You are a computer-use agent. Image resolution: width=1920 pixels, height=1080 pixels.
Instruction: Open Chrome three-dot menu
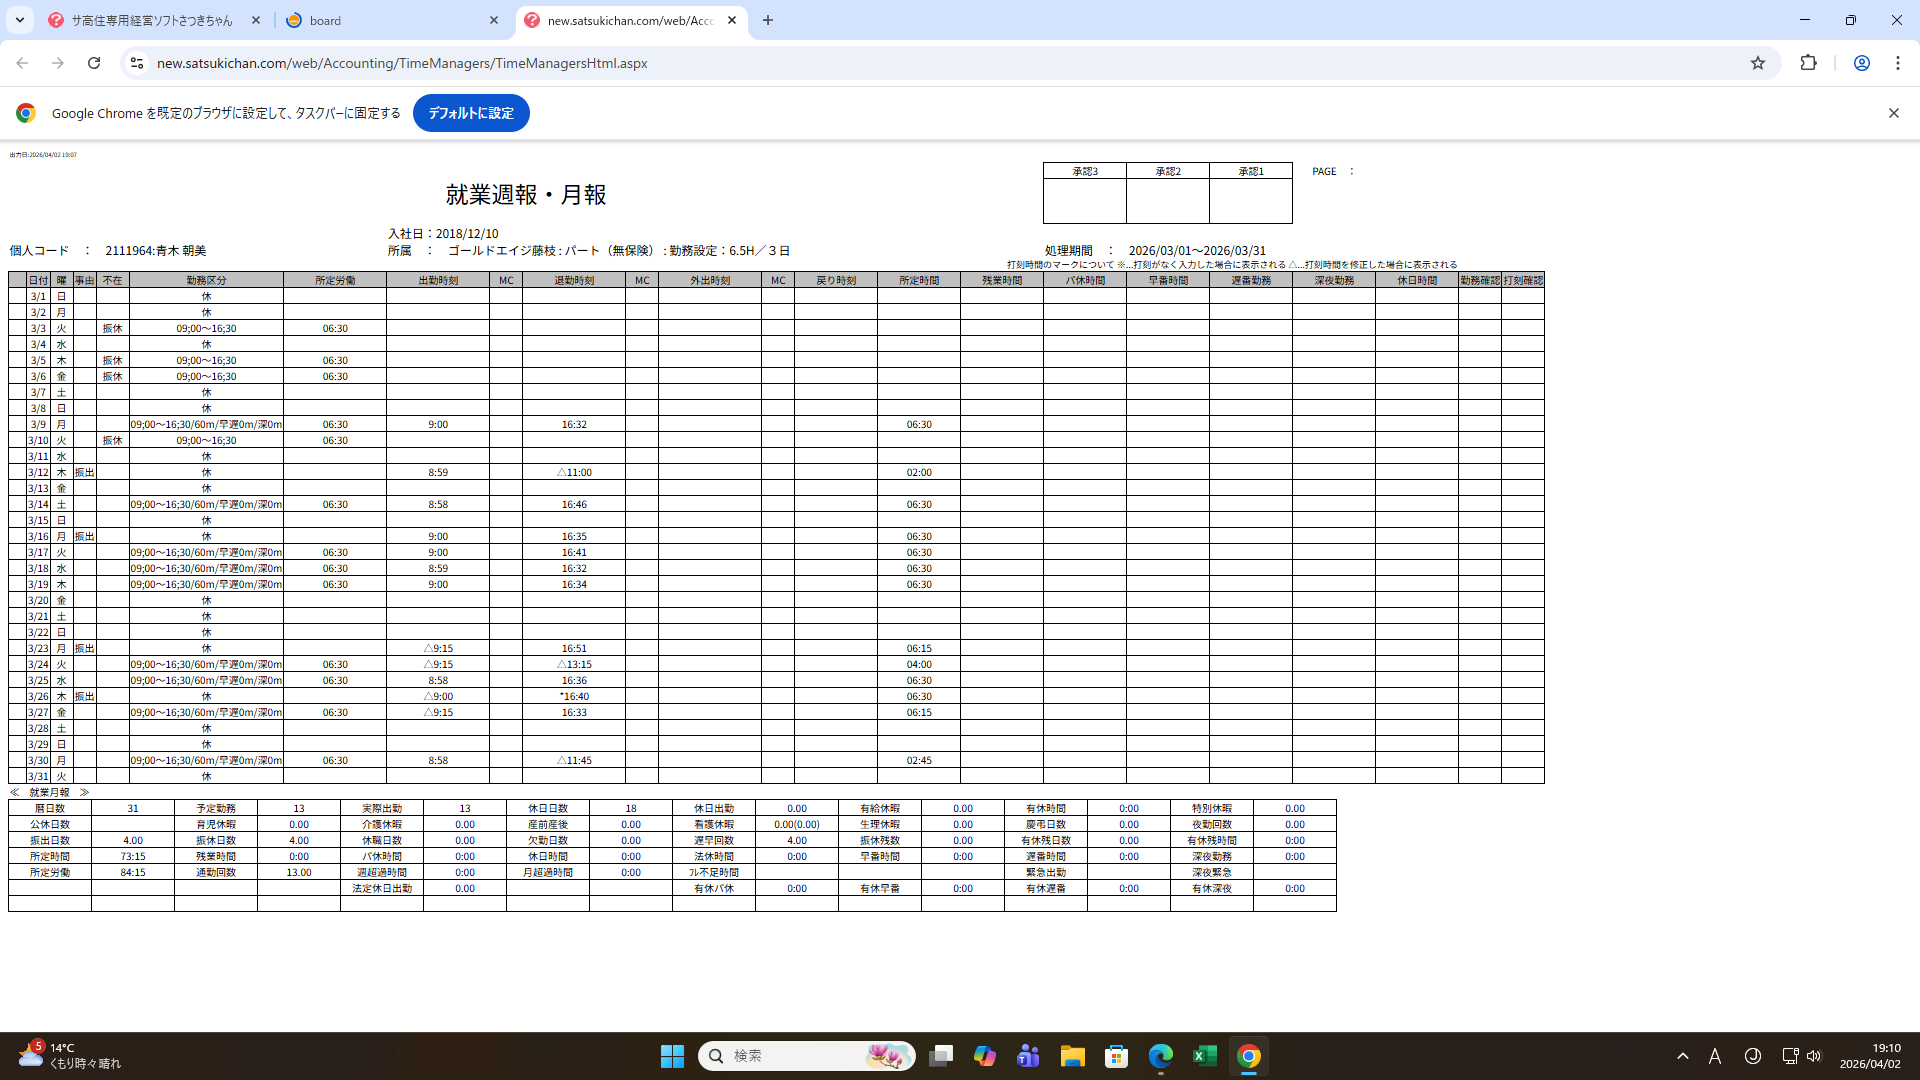[x=1897, y=63]
